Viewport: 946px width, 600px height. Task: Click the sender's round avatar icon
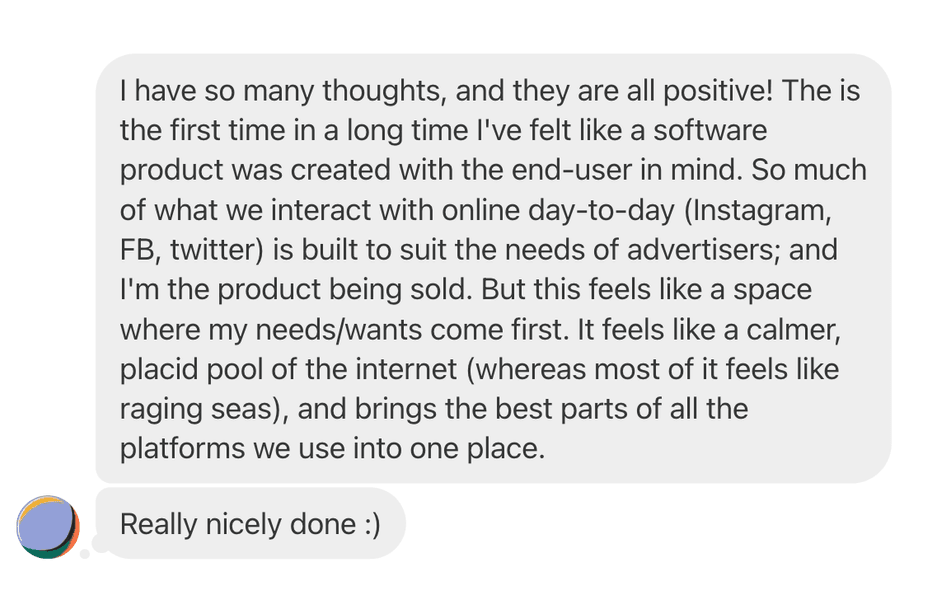pyautogui.click(x=48, y=527)
